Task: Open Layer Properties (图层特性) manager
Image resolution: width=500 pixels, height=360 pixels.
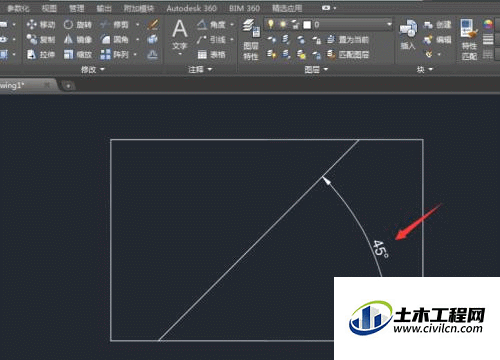Action: click(251, 40)
